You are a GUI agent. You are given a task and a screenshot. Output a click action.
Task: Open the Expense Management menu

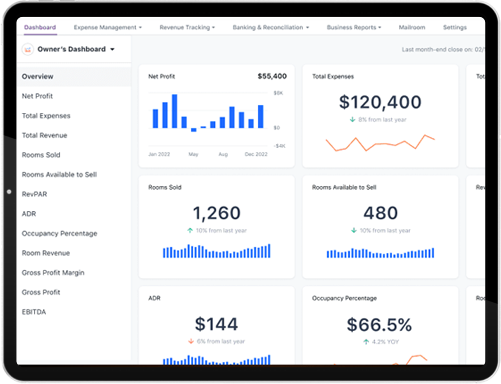[x=108, y=27]
